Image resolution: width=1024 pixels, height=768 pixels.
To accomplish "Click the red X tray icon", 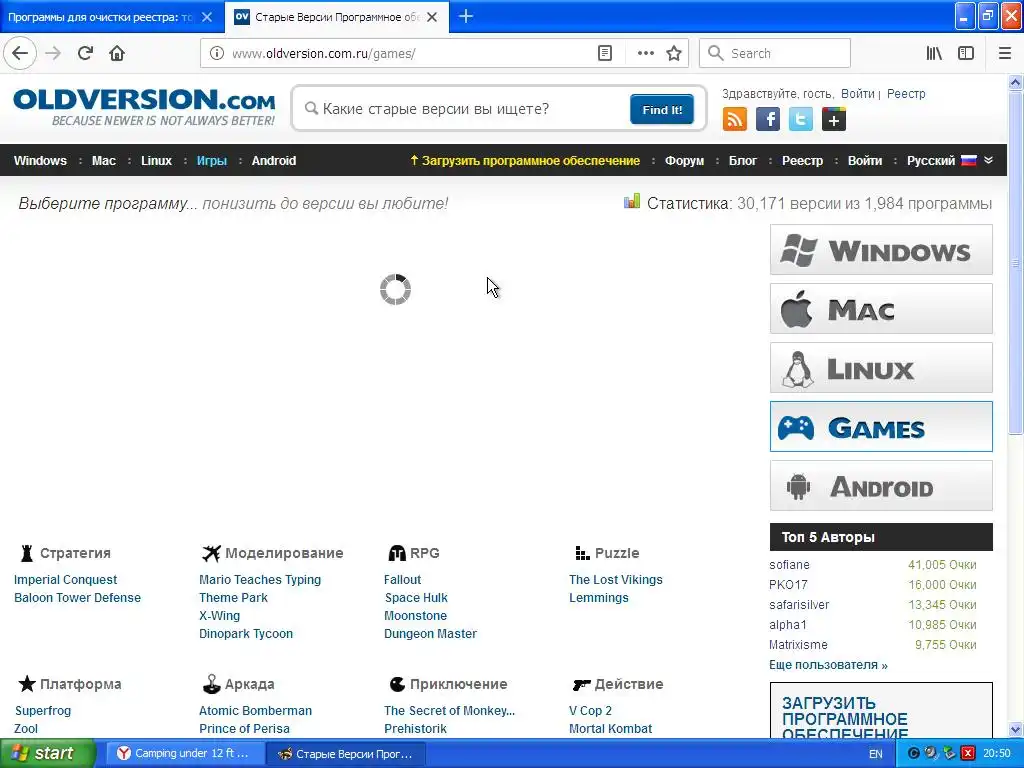I will coord(968,753).
